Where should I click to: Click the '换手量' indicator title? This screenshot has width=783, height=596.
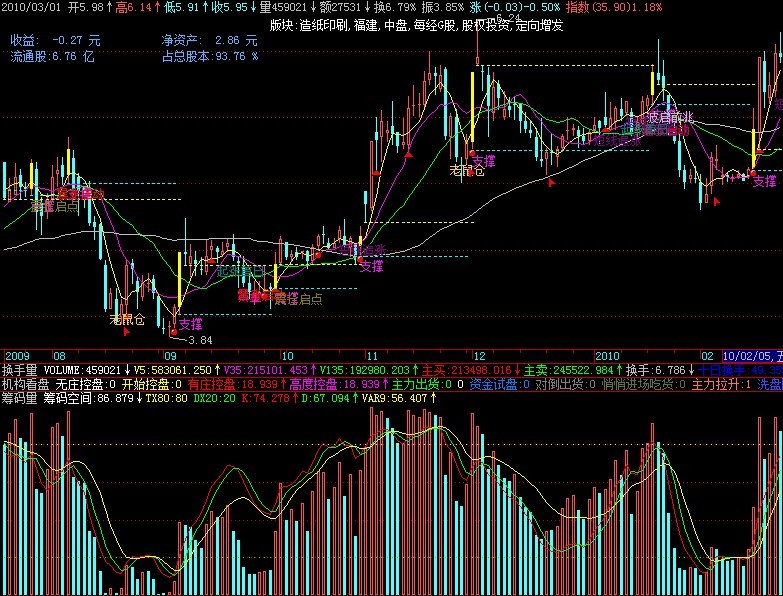pos(19,370)
